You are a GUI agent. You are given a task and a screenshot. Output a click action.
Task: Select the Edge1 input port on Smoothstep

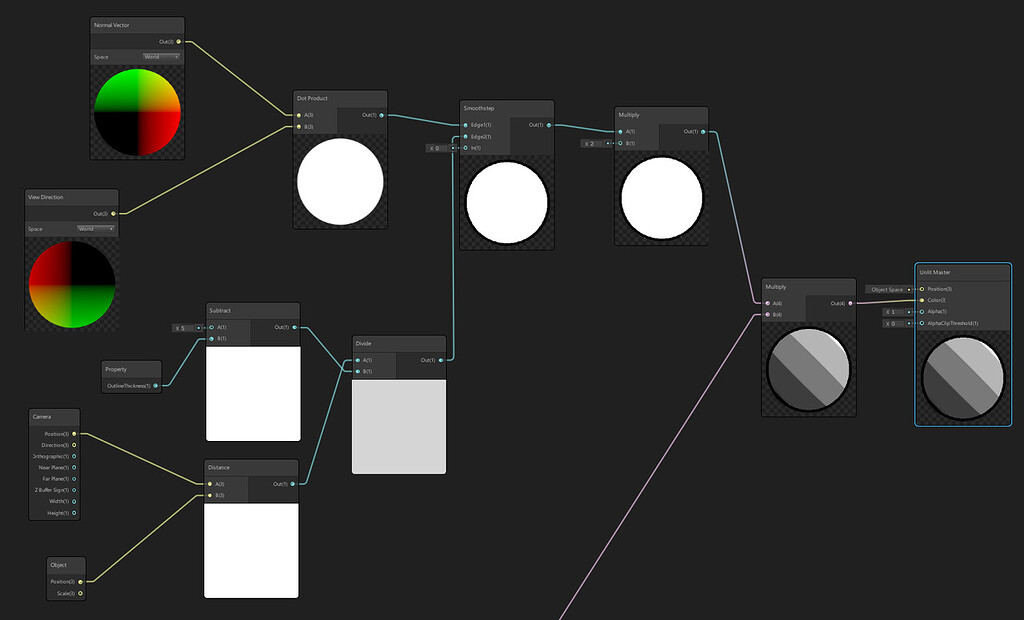coord(465,125)
